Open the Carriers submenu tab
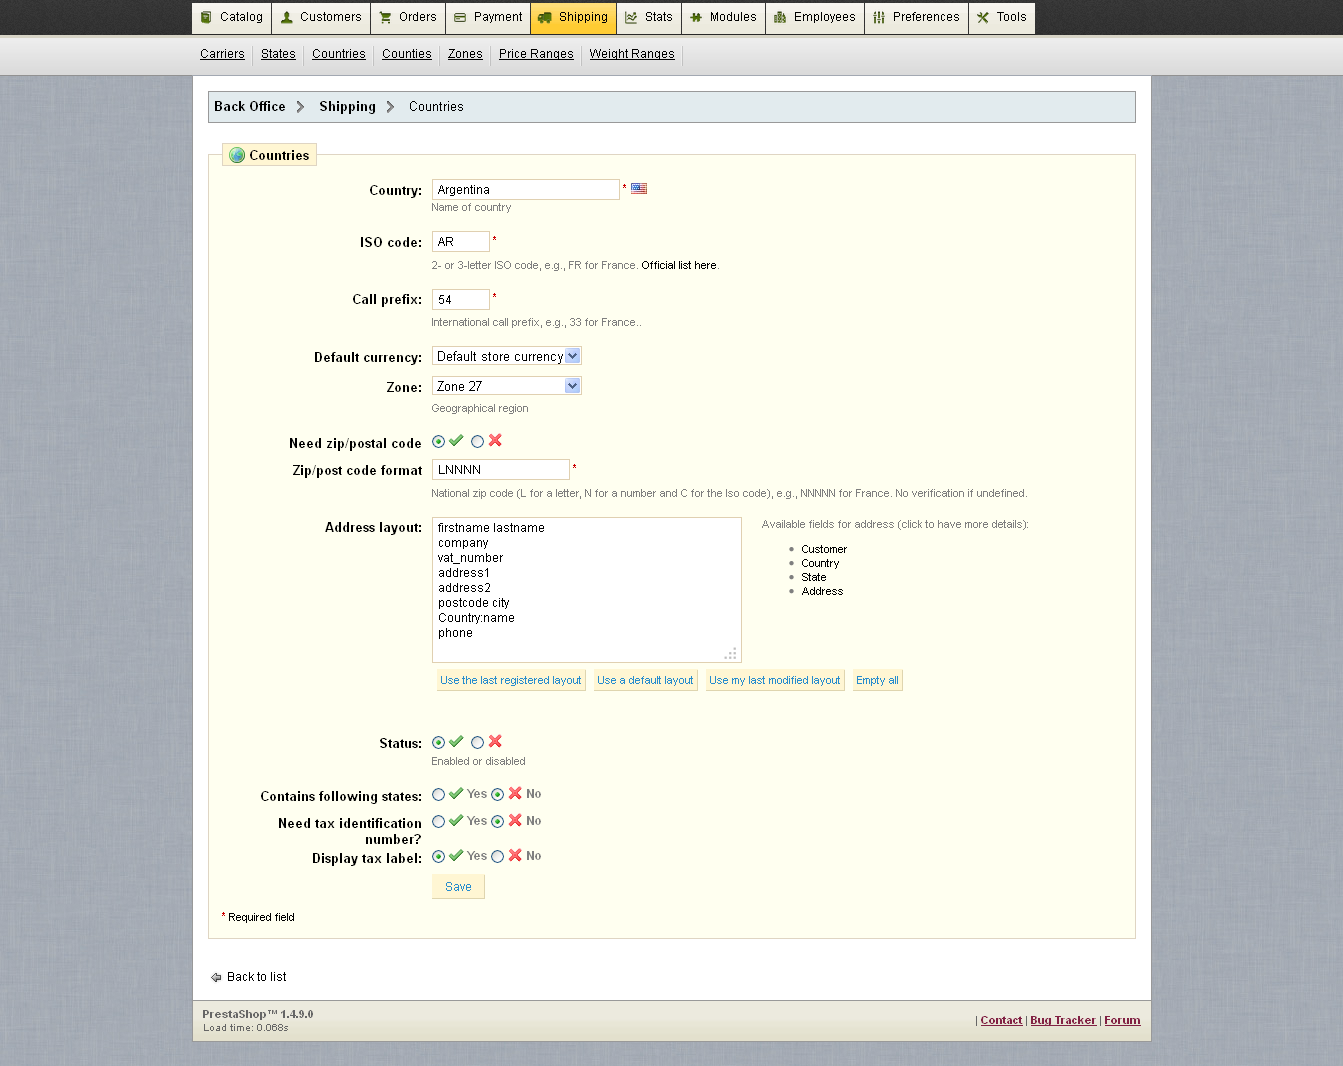1343x1066 pixels. [222, 54]
